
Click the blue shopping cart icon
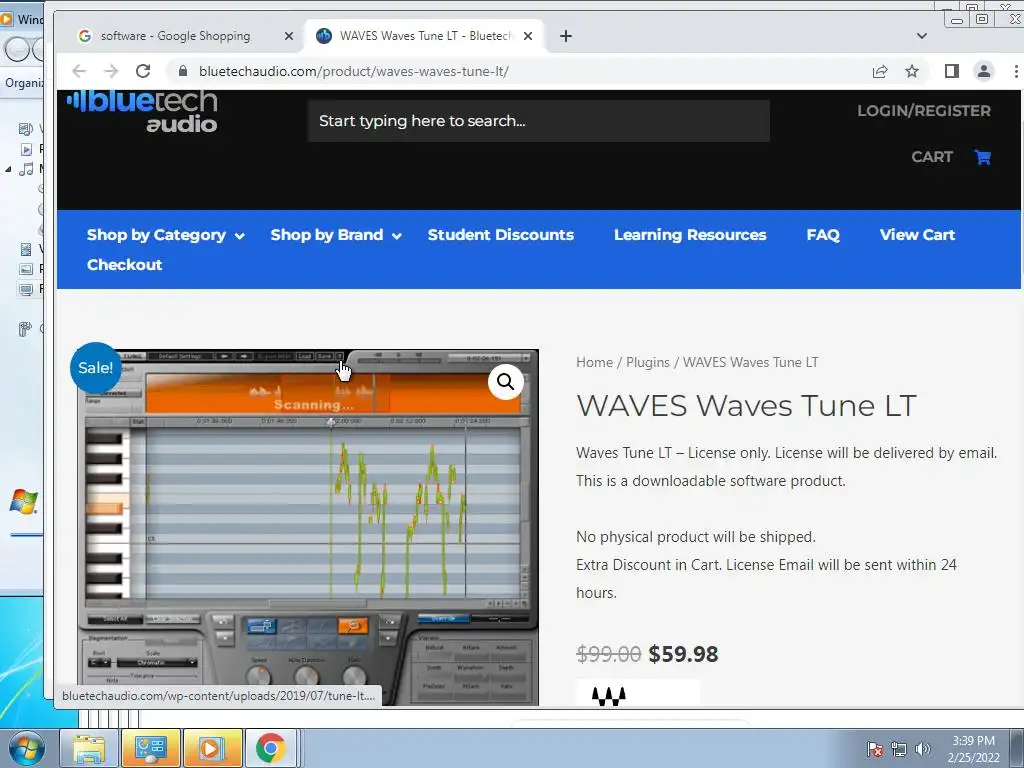click(x=982, y=157)
